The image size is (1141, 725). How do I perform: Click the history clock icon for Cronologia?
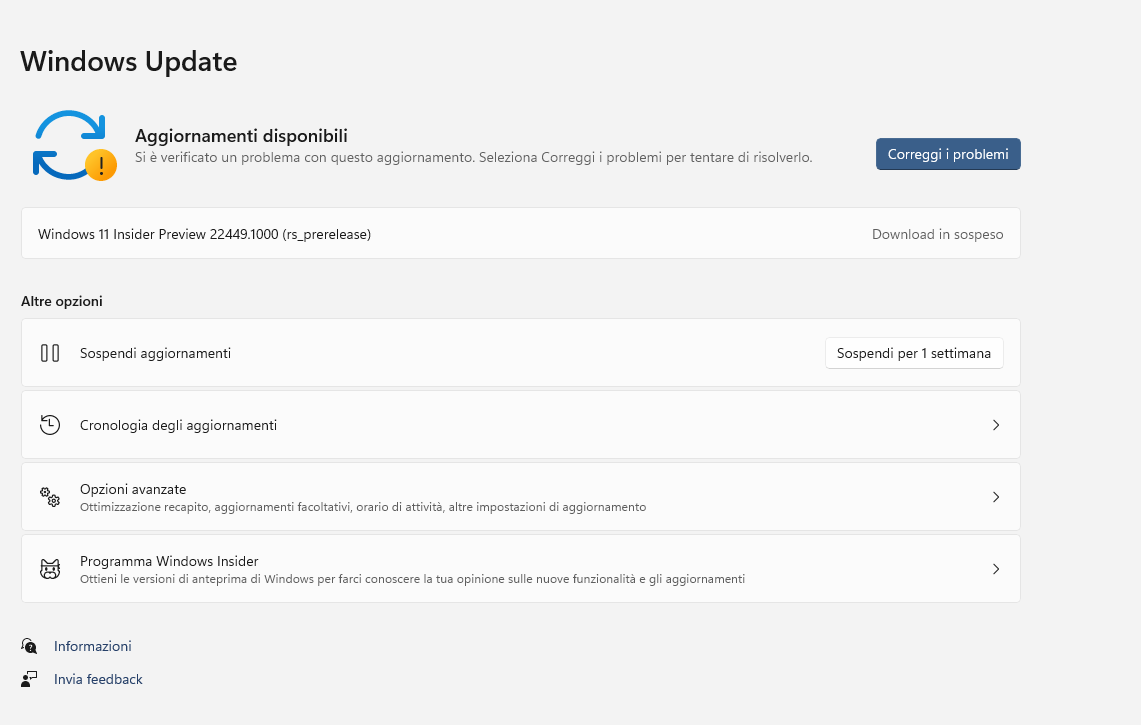click(49, 424)
